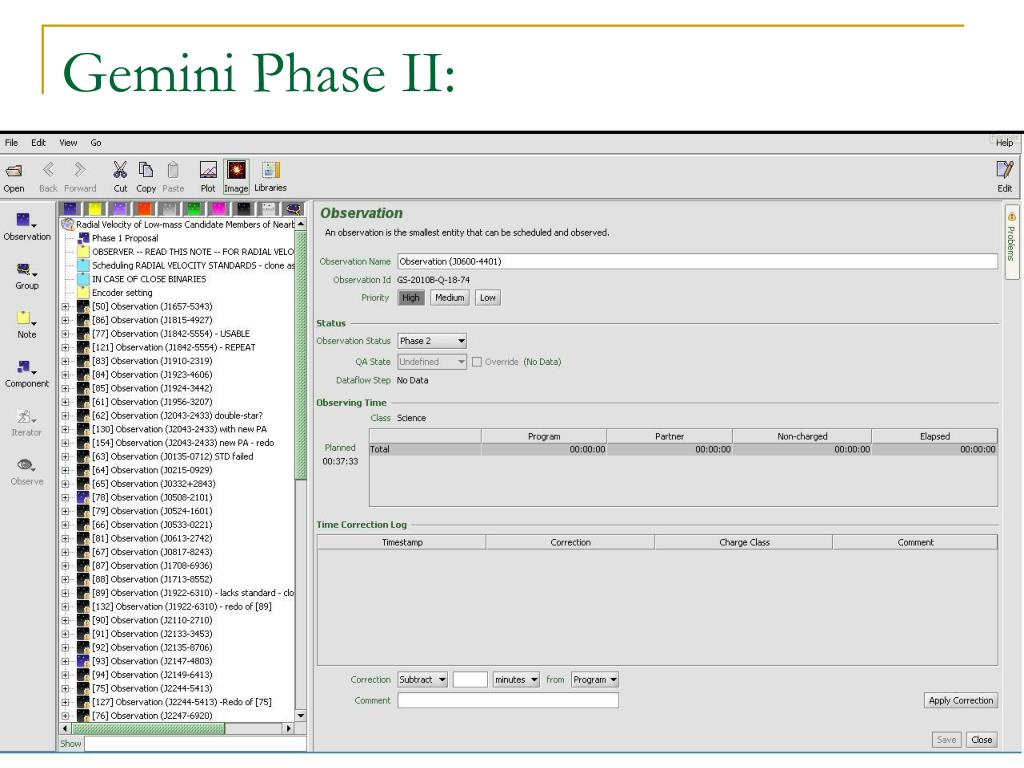Open the Help menu
The width and height of the screenshot is (1024, 768).
(1004, 142)
